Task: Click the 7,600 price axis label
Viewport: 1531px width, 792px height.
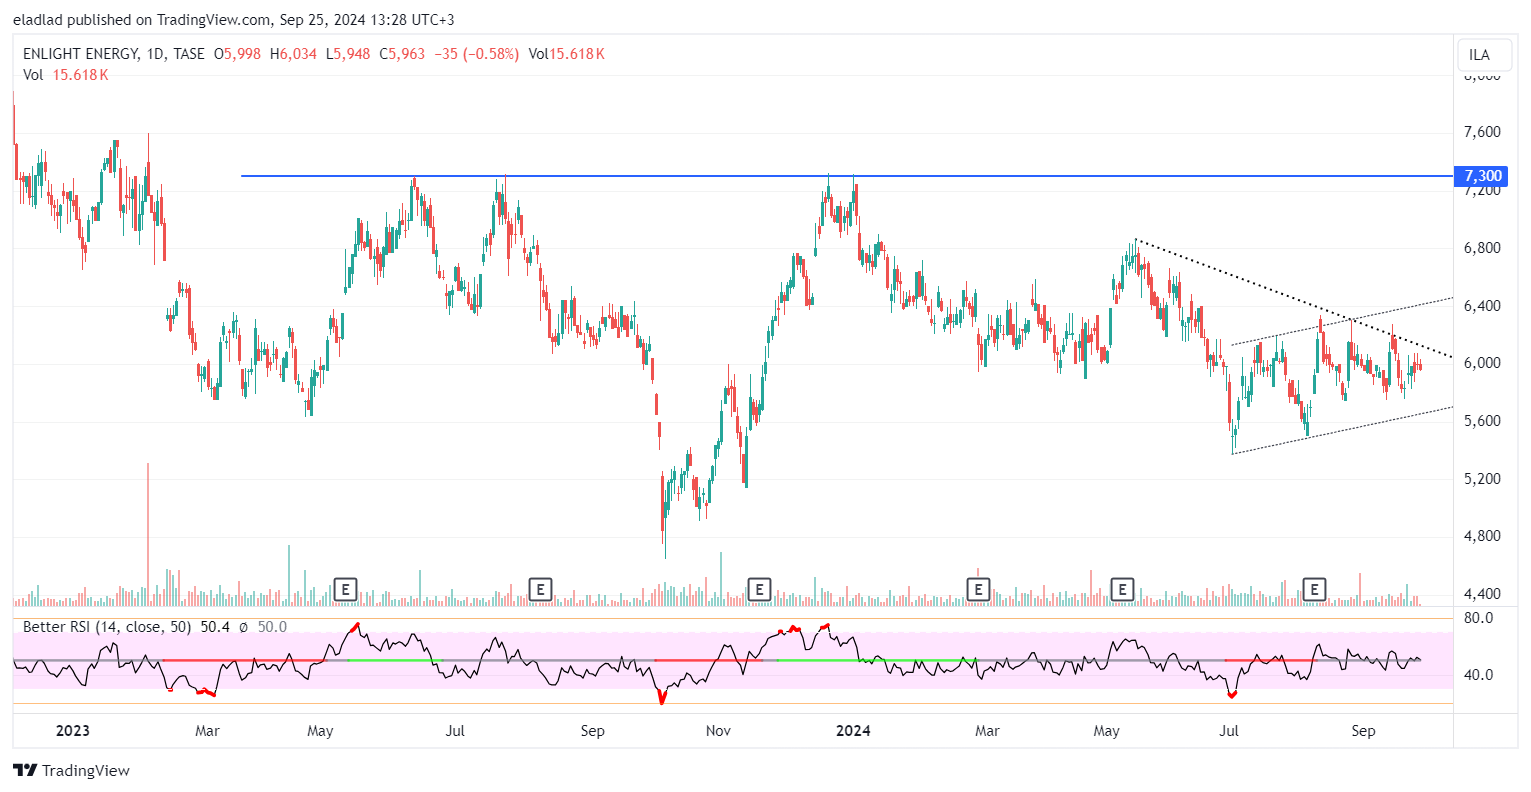Action: click(1482, 132)
